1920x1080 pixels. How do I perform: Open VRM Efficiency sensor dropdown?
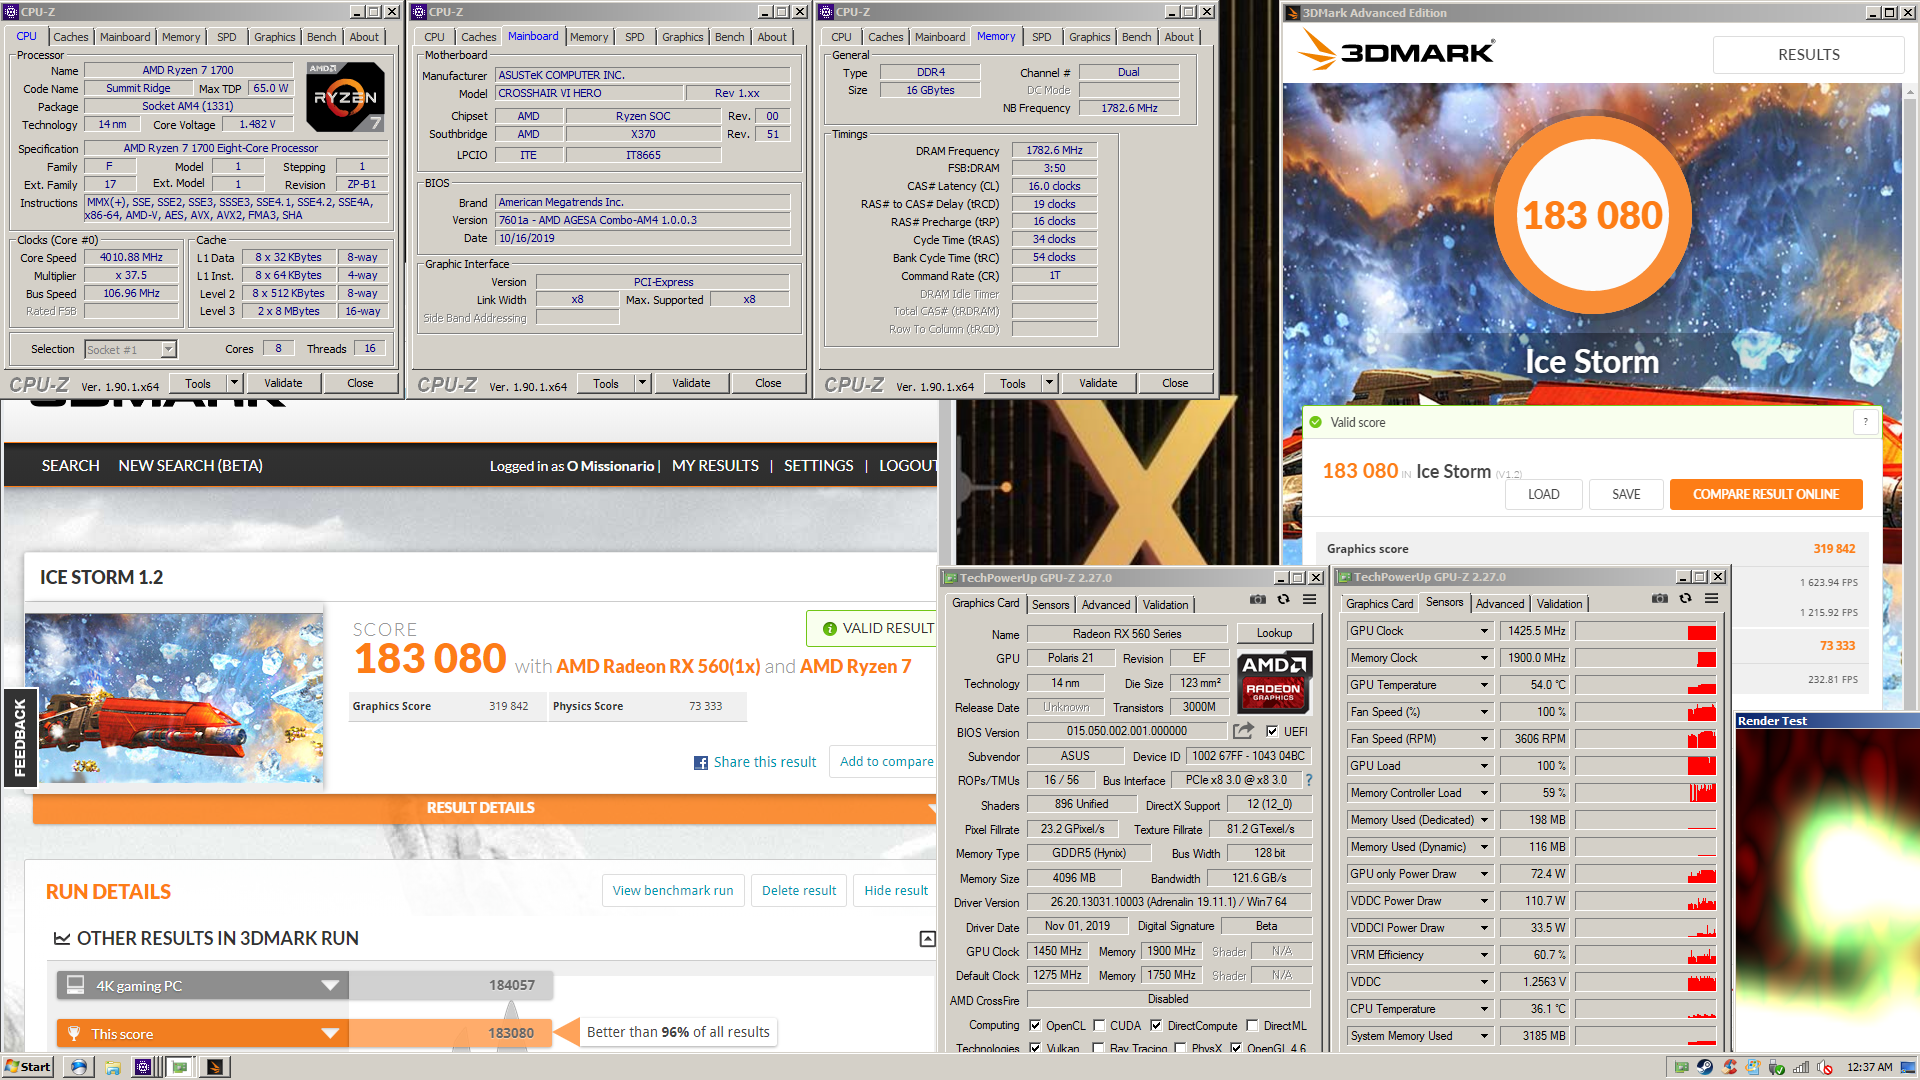coord(1484,955)
